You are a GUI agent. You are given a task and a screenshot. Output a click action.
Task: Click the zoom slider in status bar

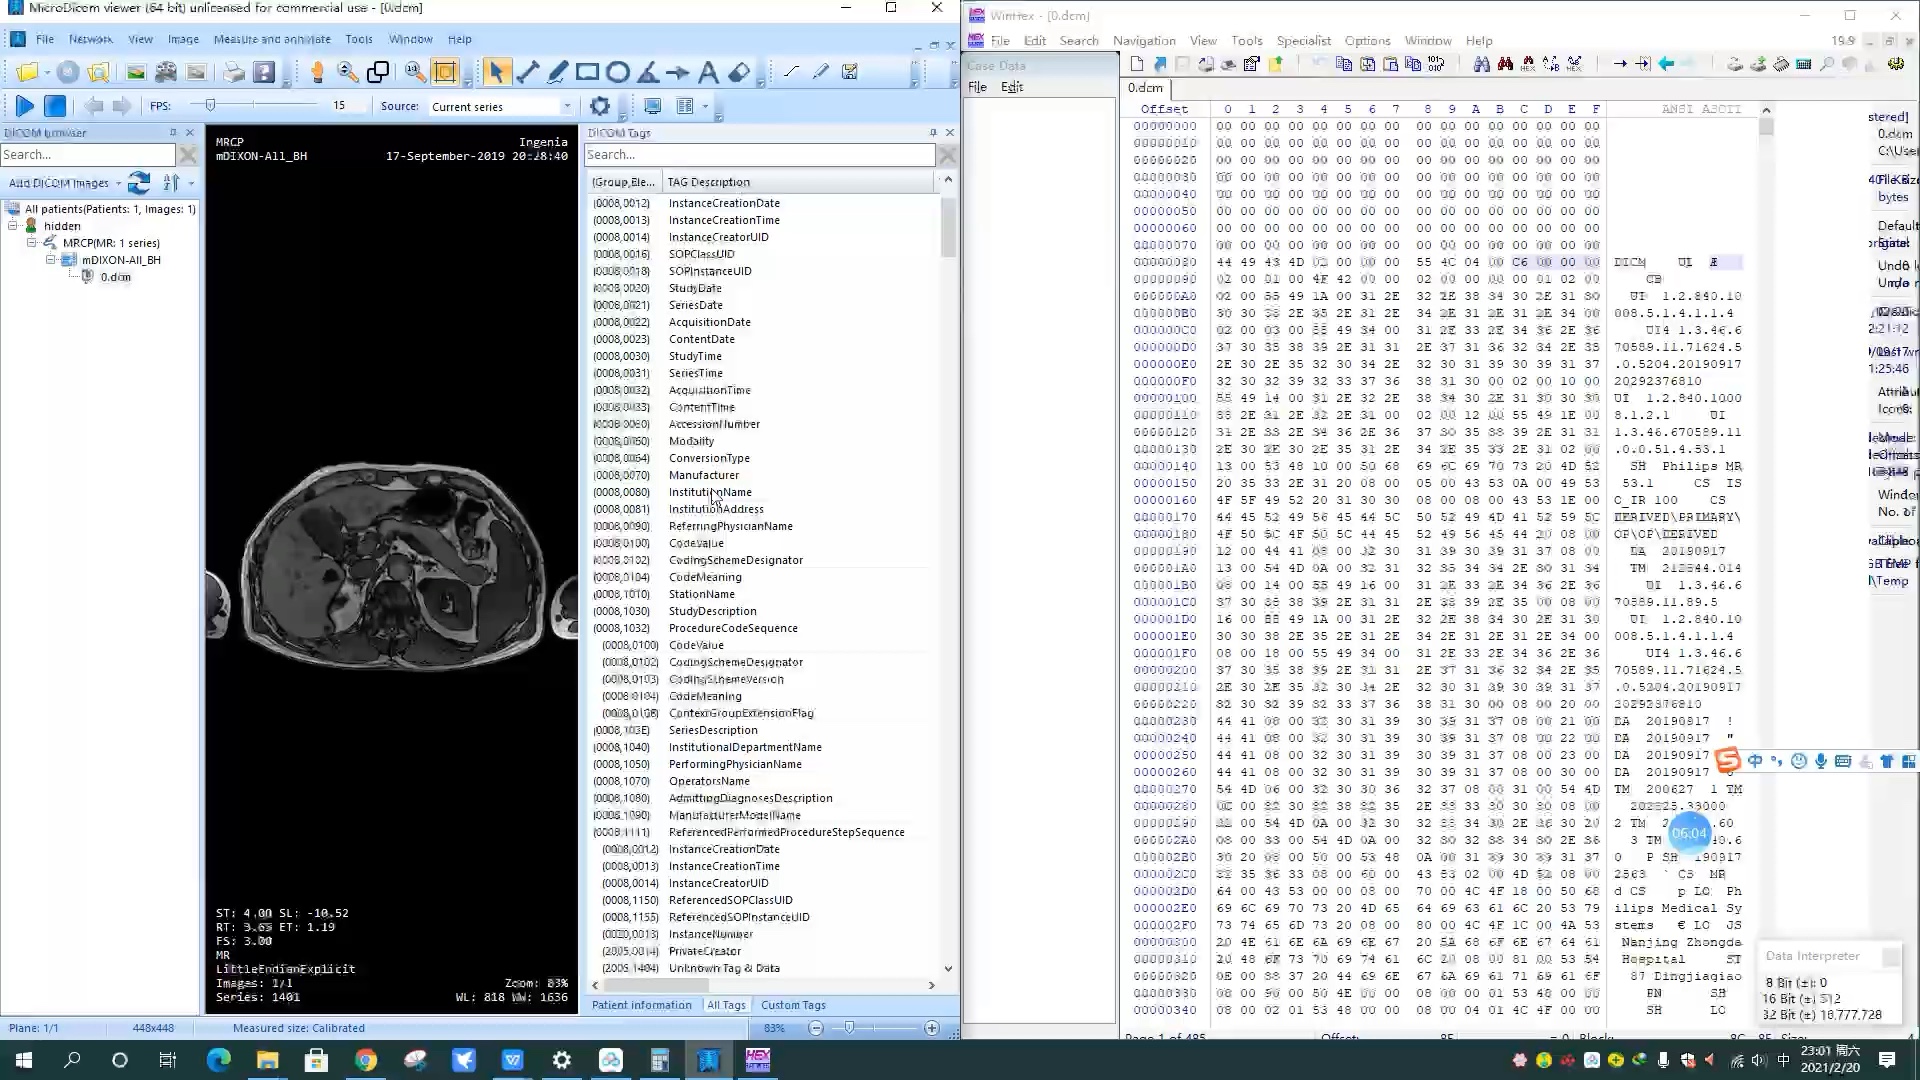pos(849,1028)
